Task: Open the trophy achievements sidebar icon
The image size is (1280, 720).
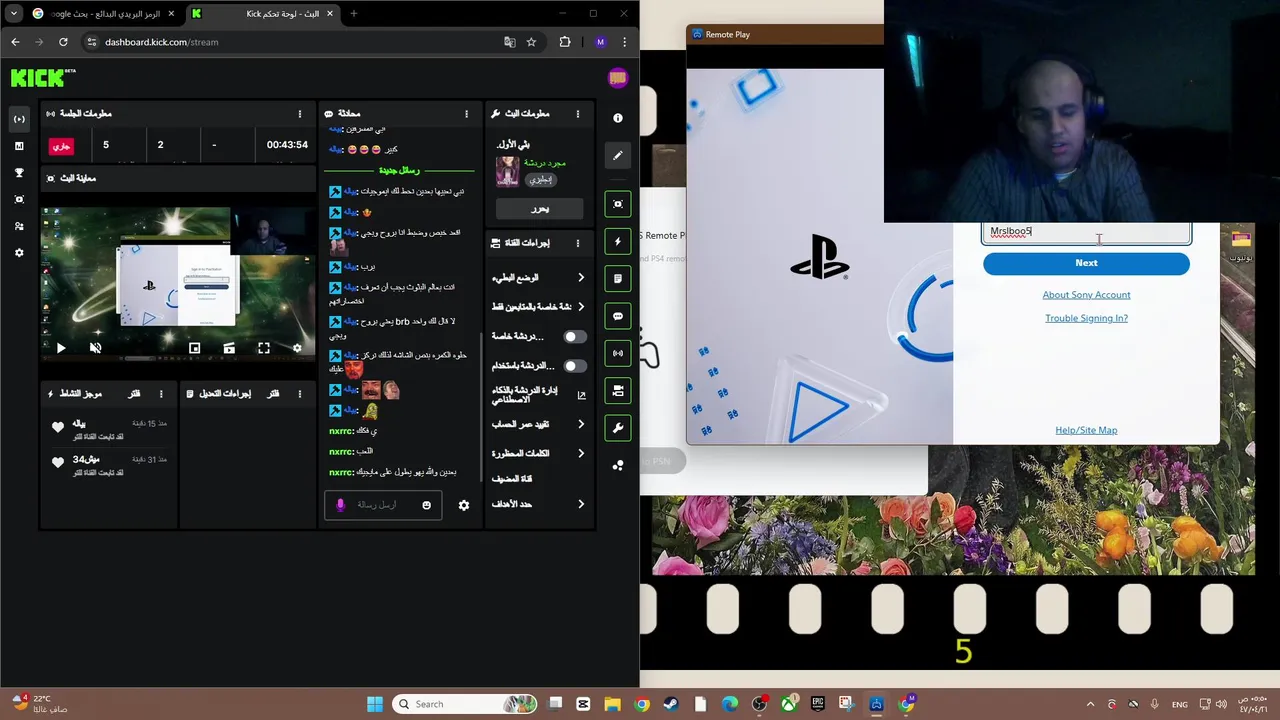Action: [19, 173]
